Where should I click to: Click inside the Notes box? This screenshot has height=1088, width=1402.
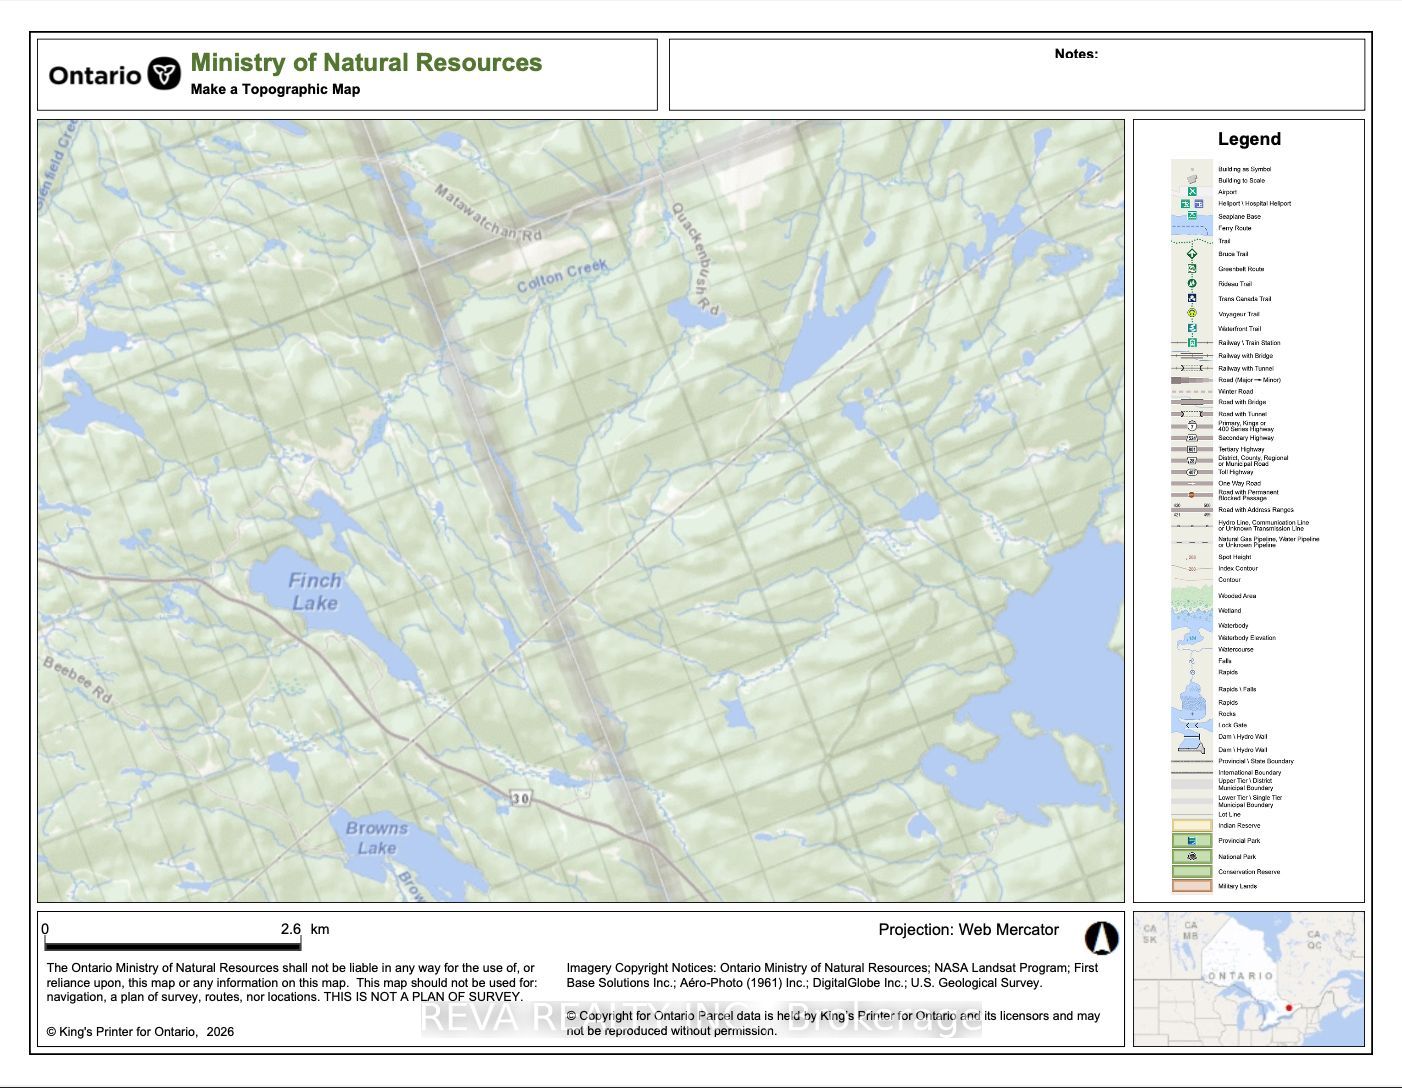1016,82
